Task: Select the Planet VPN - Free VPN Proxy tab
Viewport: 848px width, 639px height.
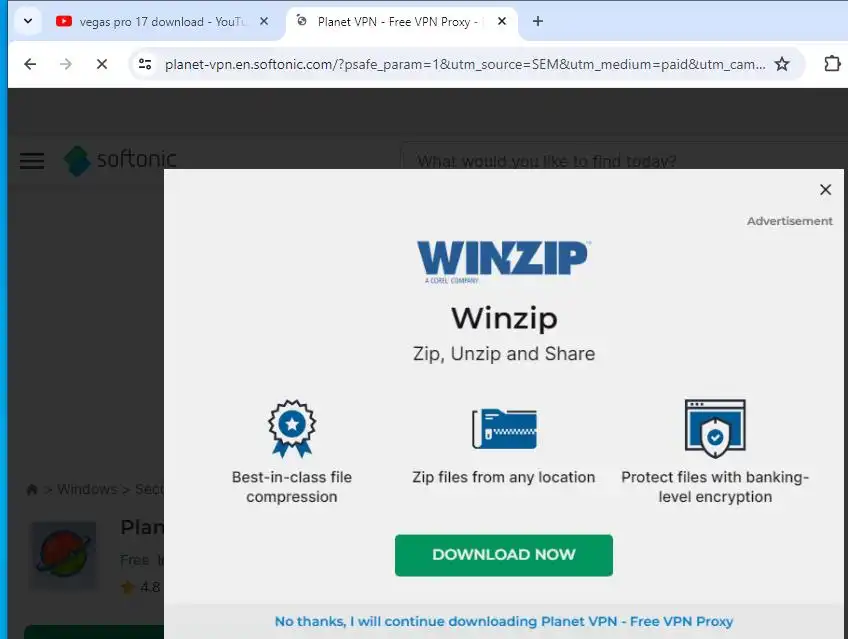Action: tap(400, 22)
